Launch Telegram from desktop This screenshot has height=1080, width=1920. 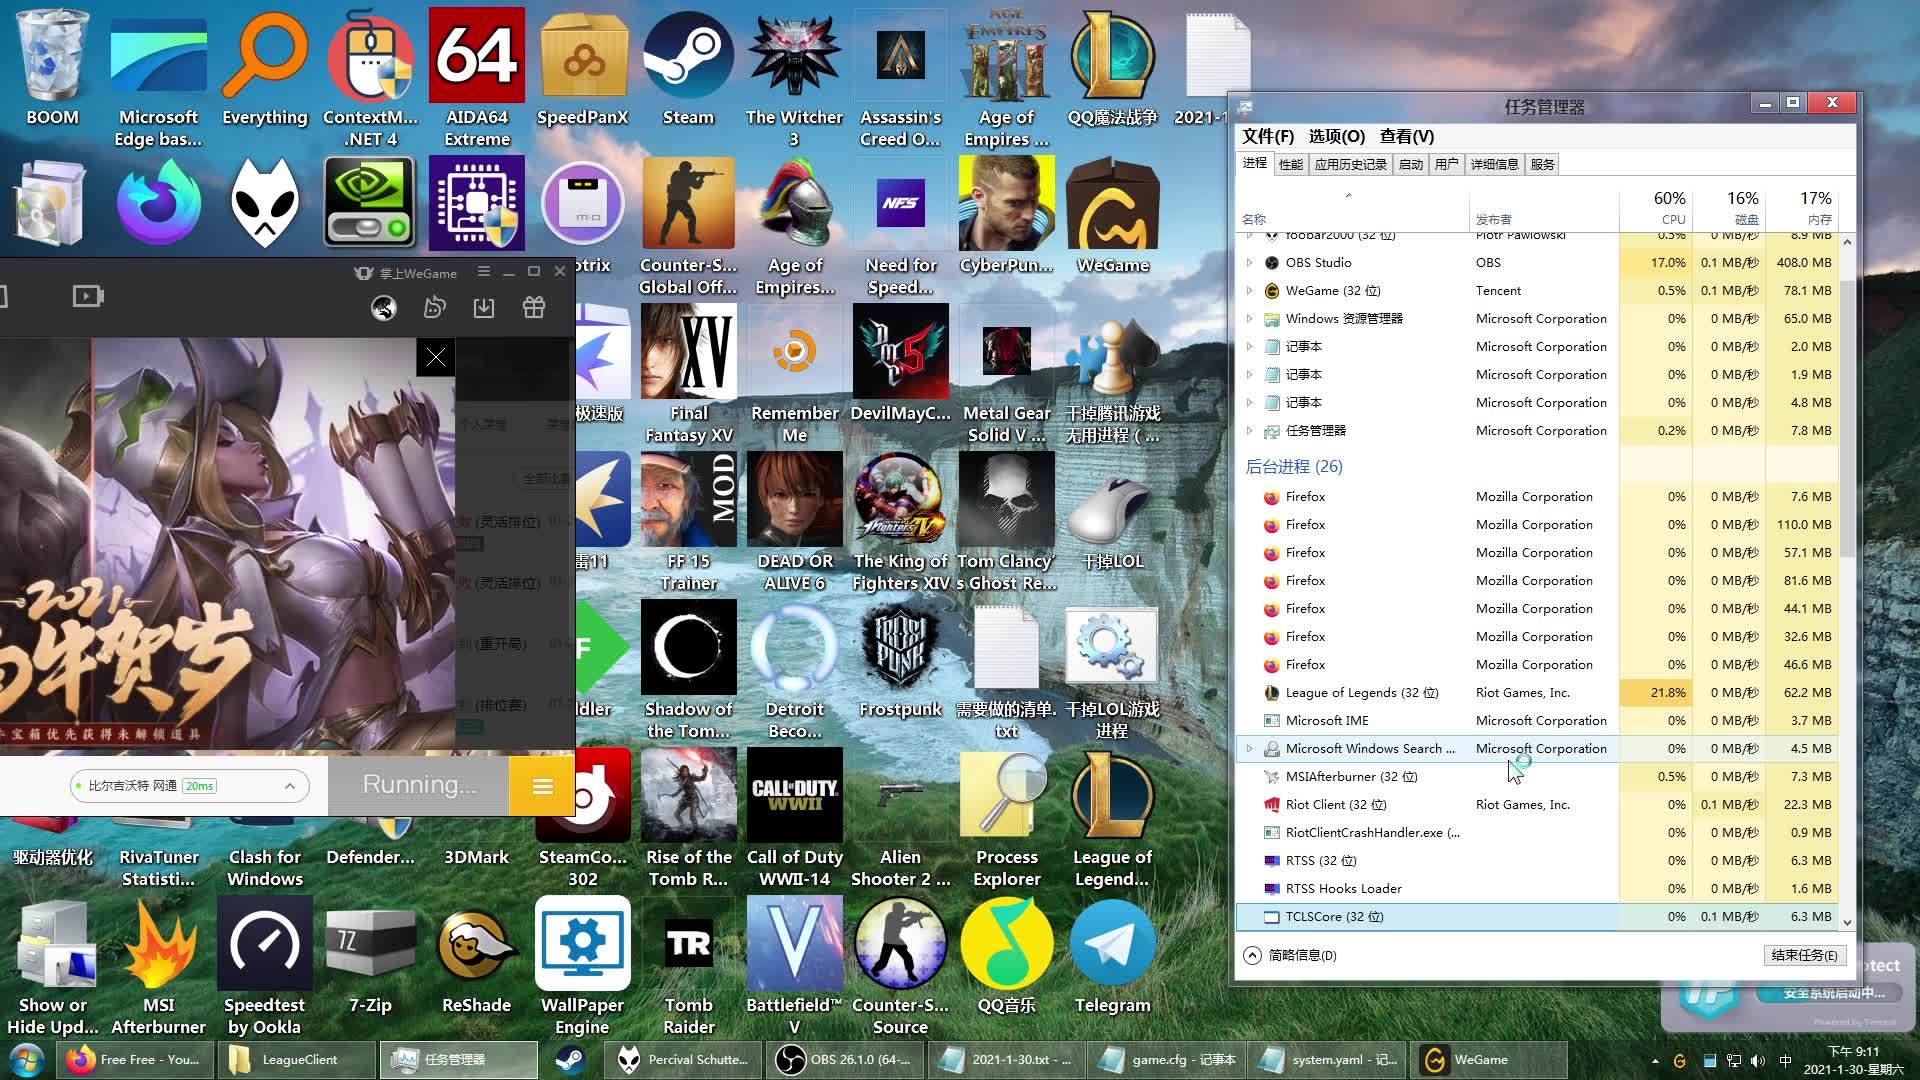[1112, 957]
